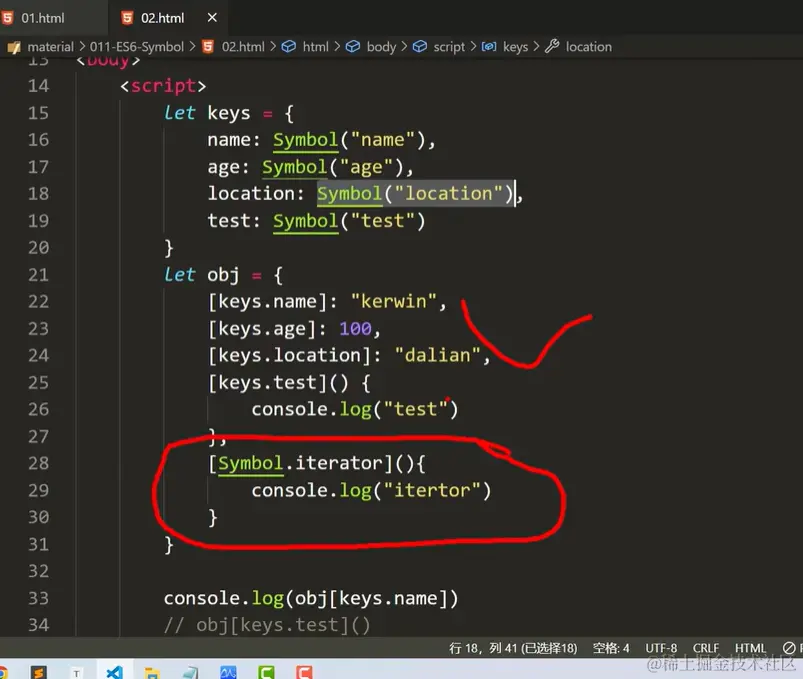The width and height of the screenshot is (803, 679).
Task: Click [keys.test]() on line 25
Action: point(278,383)
